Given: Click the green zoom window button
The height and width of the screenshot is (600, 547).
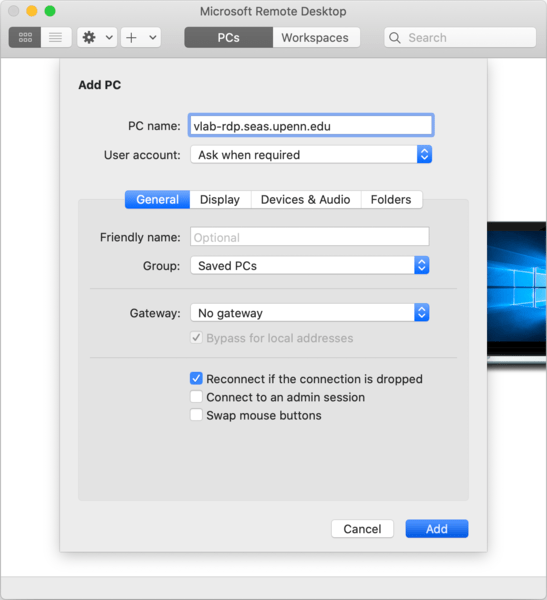Looking at the screenshot, I should pos(50,11).
